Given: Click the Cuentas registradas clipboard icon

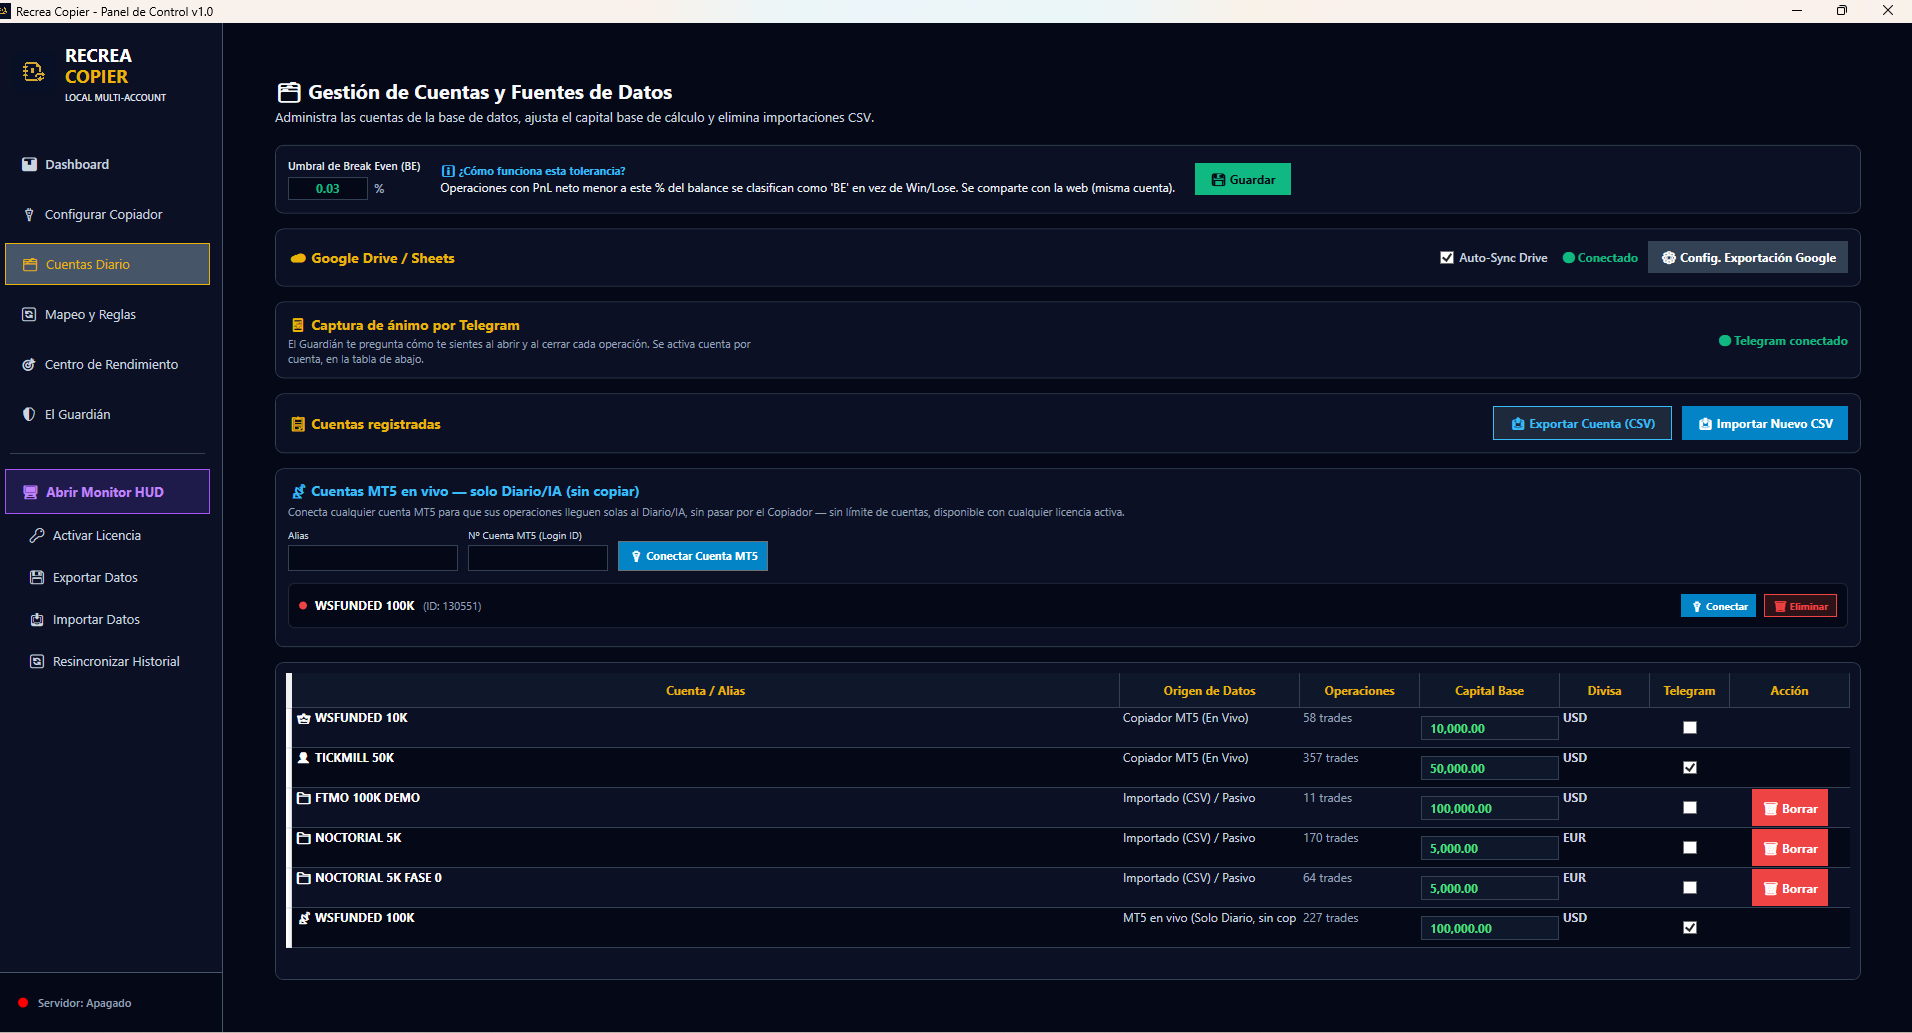Looking at the screenshot, I should (x=298, y=424).
